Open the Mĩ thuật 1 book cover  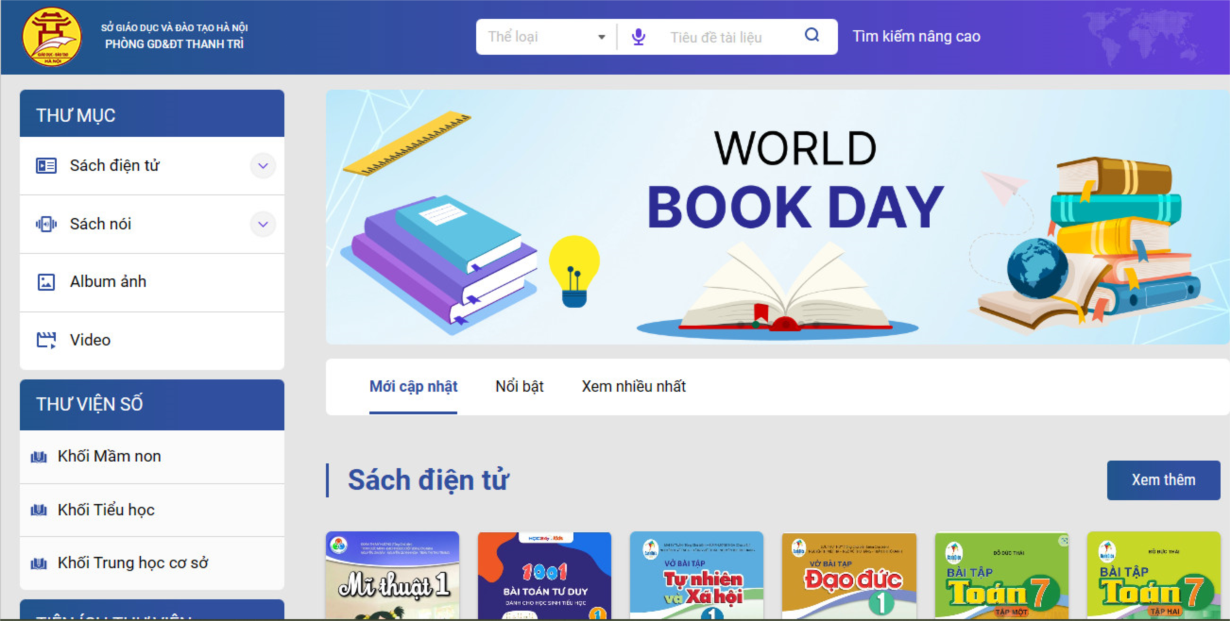tap(392, 576)
